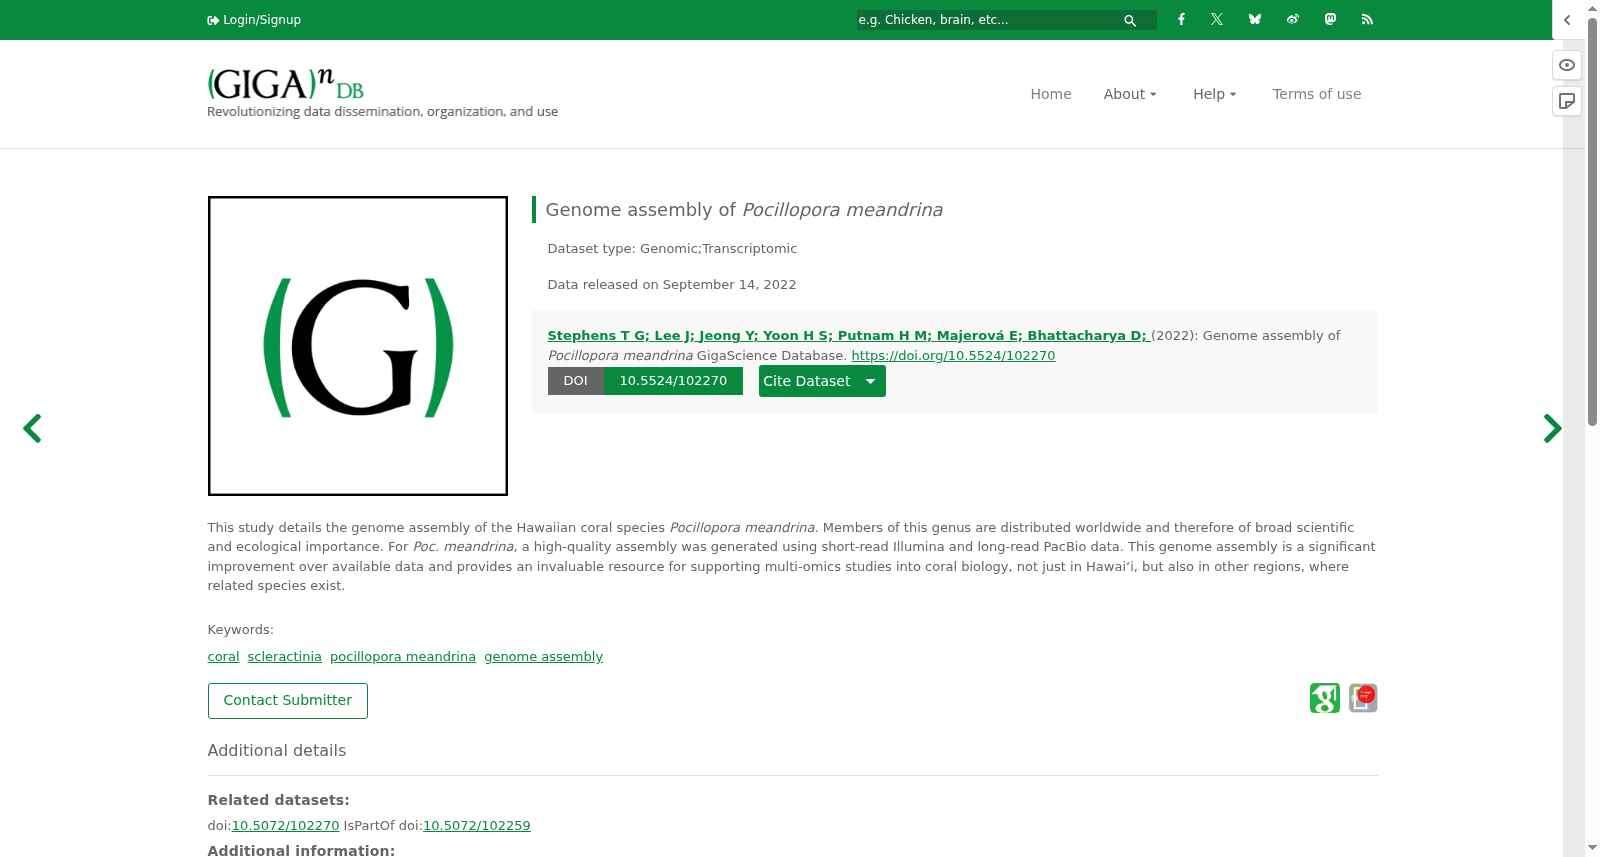Open the Terms of use page
Viewport: 1600px width, 857px height.
click(x=1317, y=94)
